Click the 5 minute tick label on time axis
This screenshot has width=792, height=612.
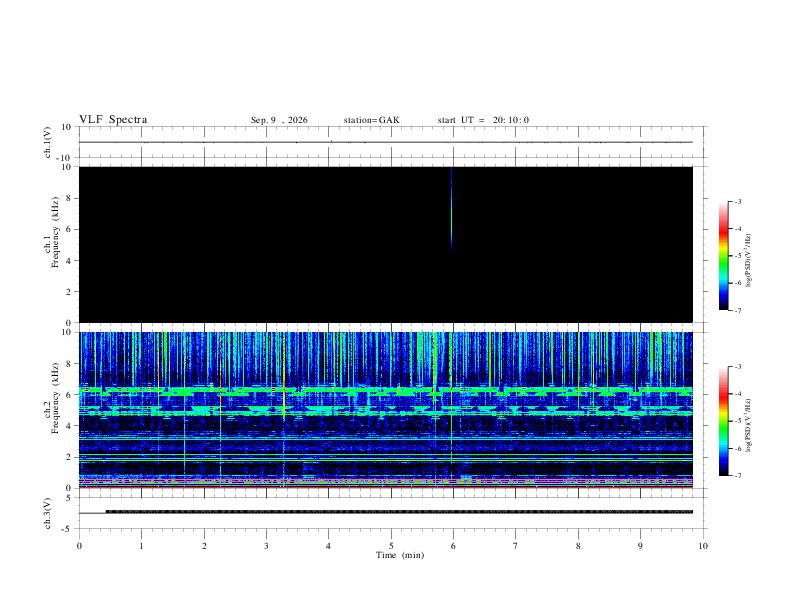(391, 546)
